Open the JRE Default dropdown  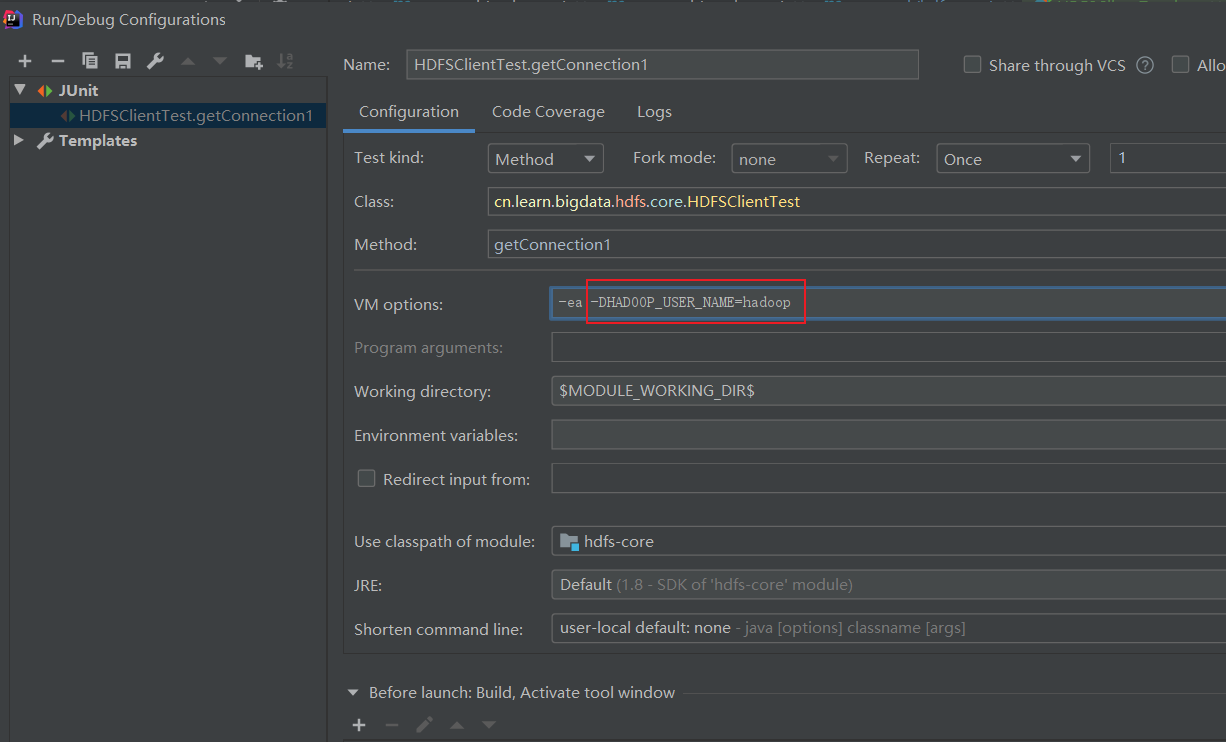(888, 584)
